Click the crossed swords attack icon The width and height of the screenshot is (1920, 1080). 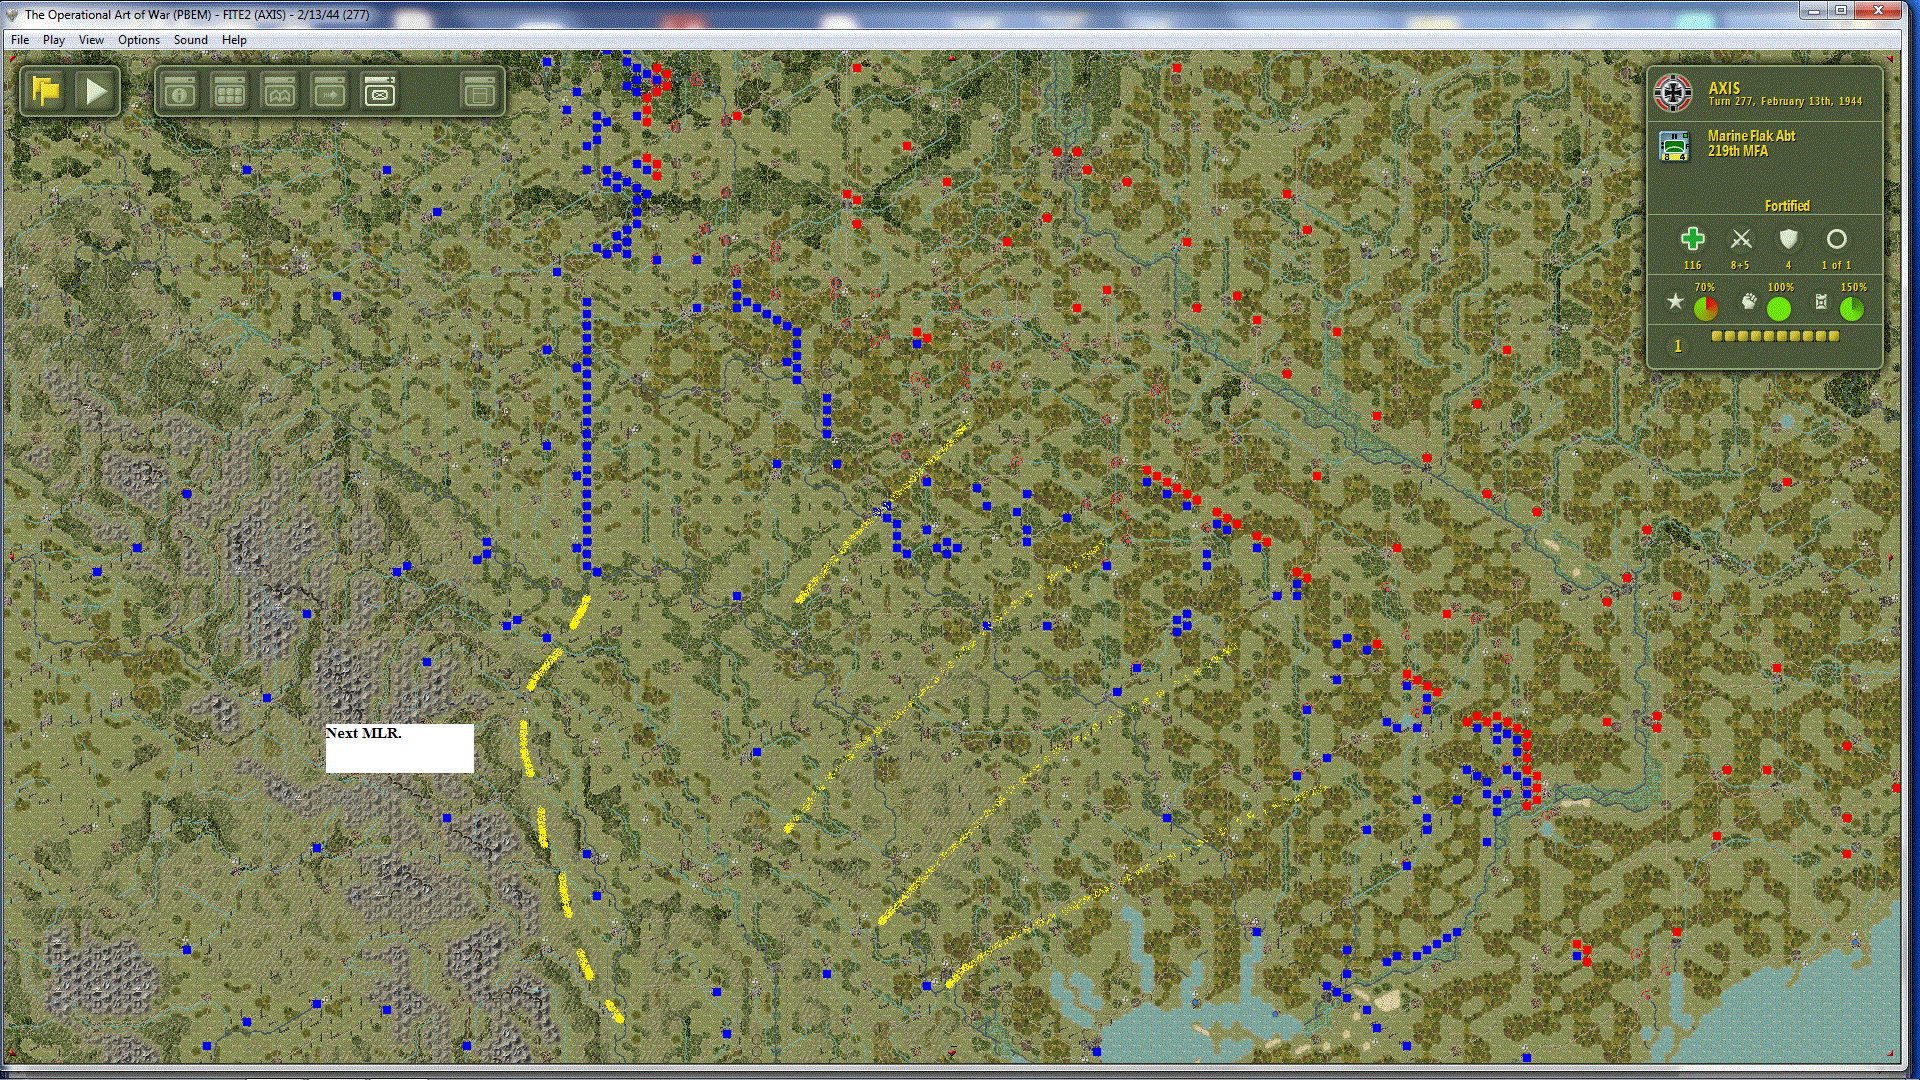1741,239
